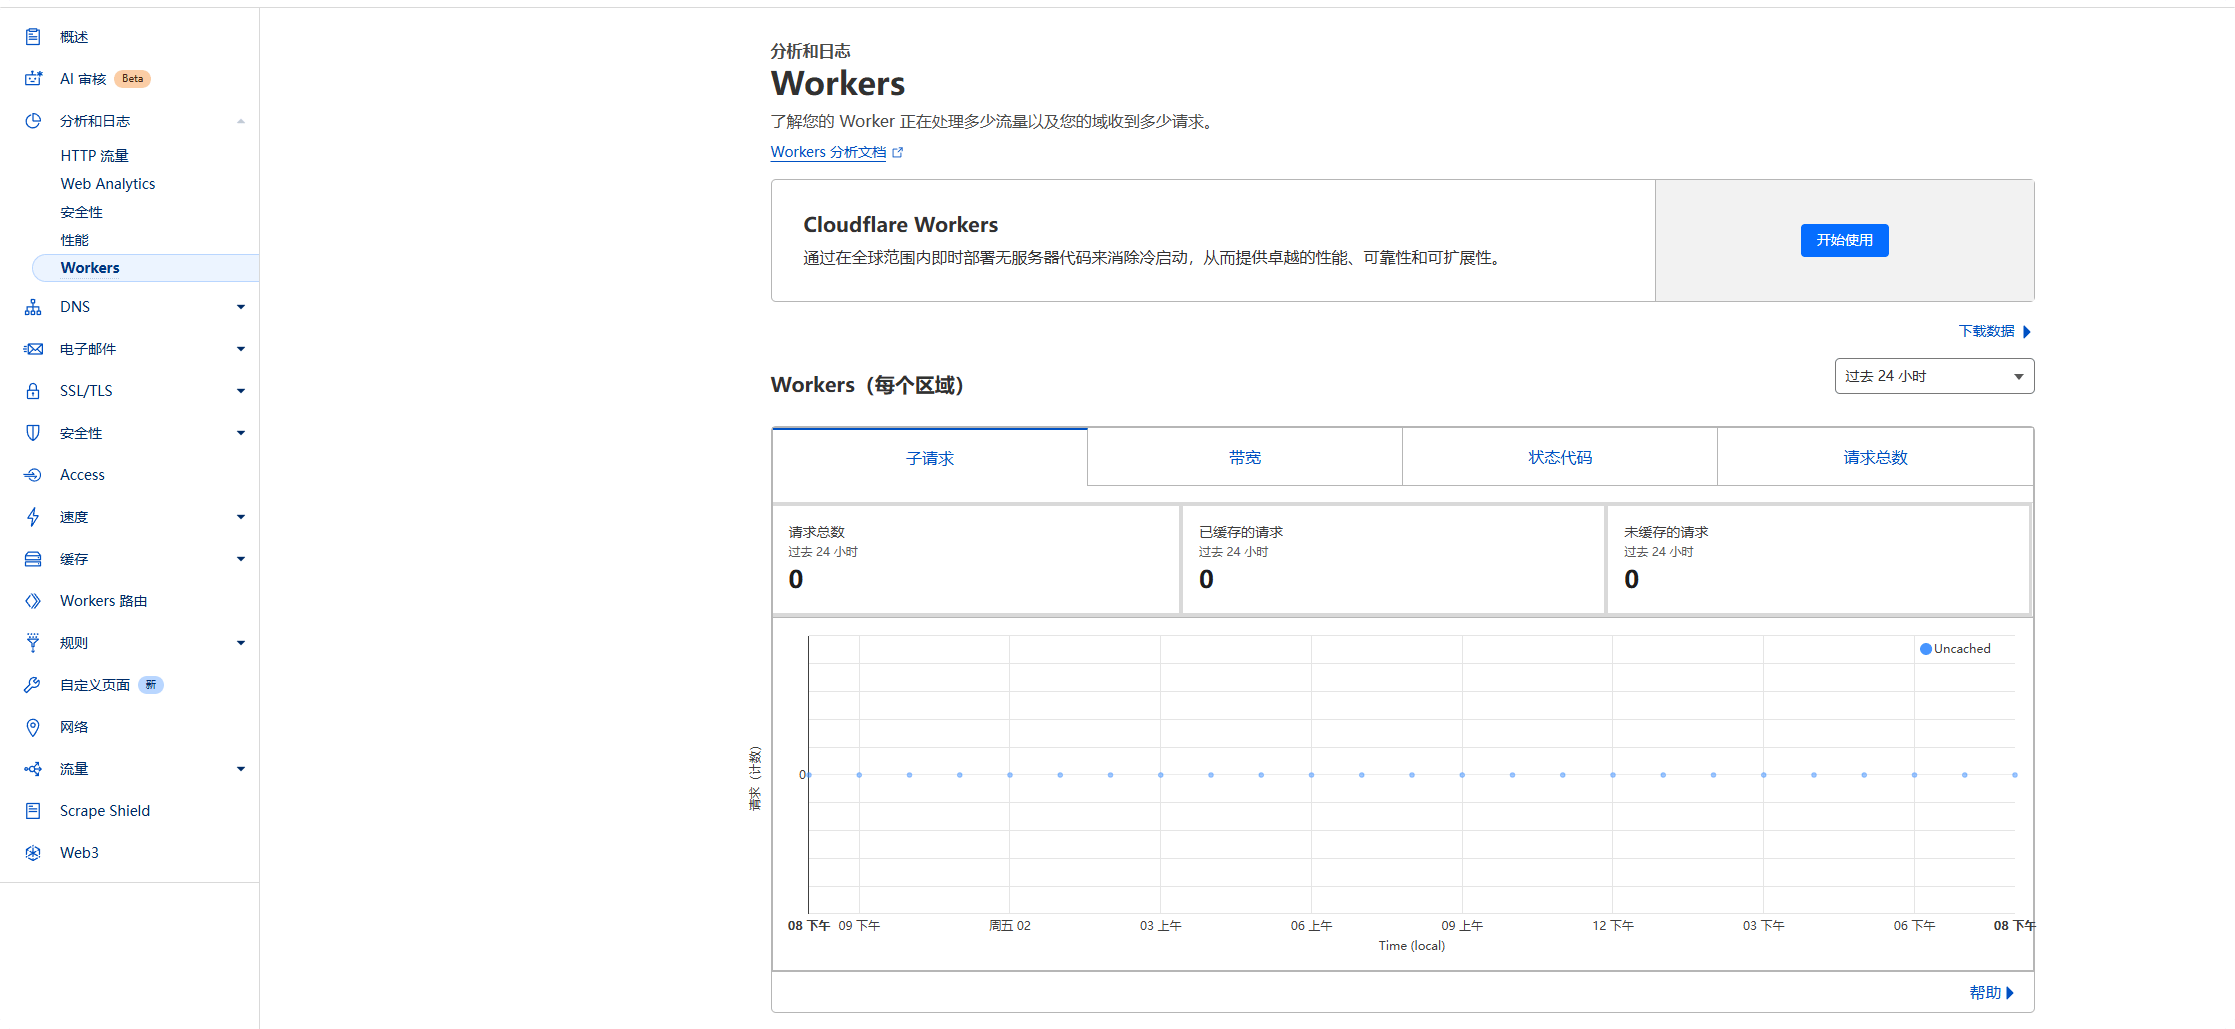This screenshot has width=2235, height=1029.
Task: Switch to the 带宽 tab
Action: pyautogui.click(x=1245, y=457)
